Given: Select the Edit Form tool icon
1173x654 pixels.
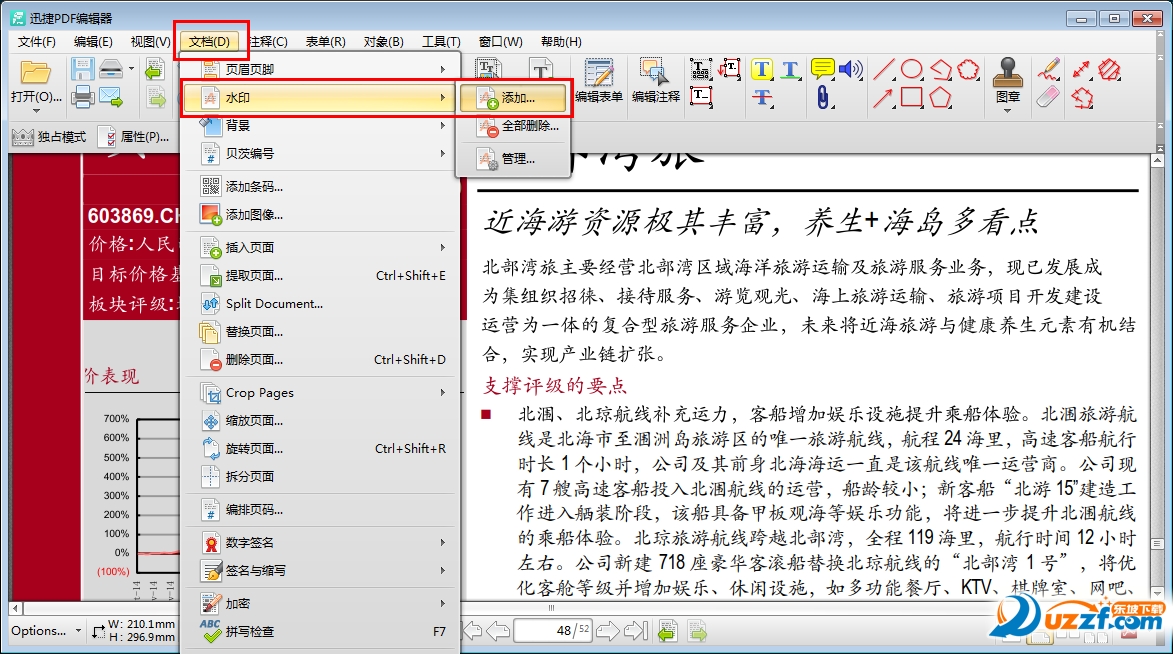Looking at the screenshot, I should (598, 73).
